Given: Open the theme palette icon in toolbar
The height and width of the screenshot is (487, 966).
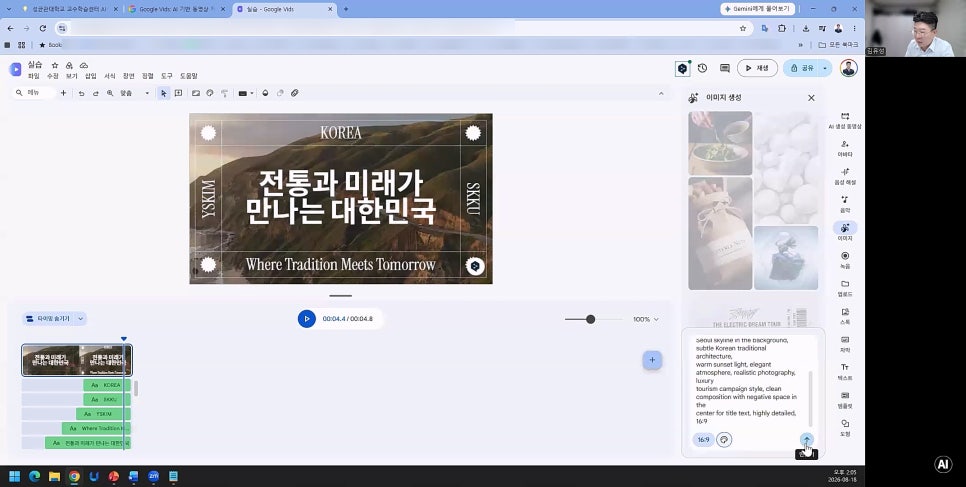Looking at the screenshot, I should coord(210,93).
